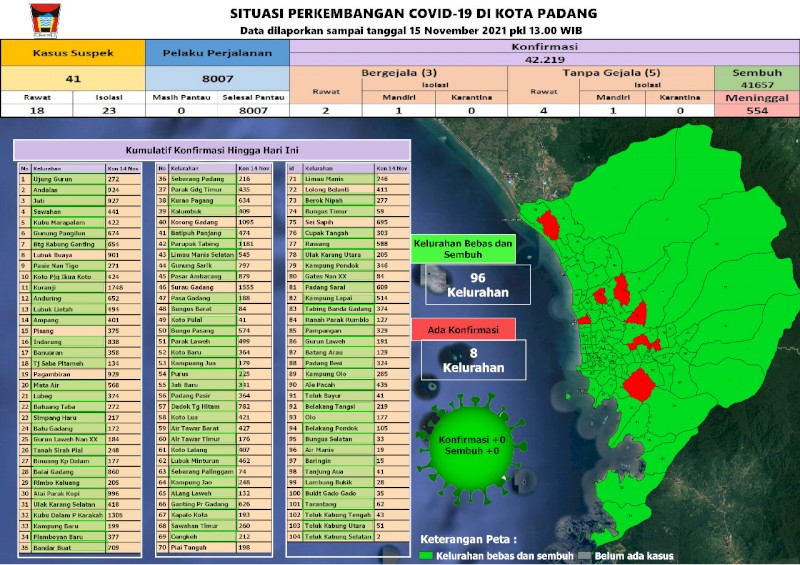Select the 'Korong Gadang' row showing 1095

coord(214,222)
